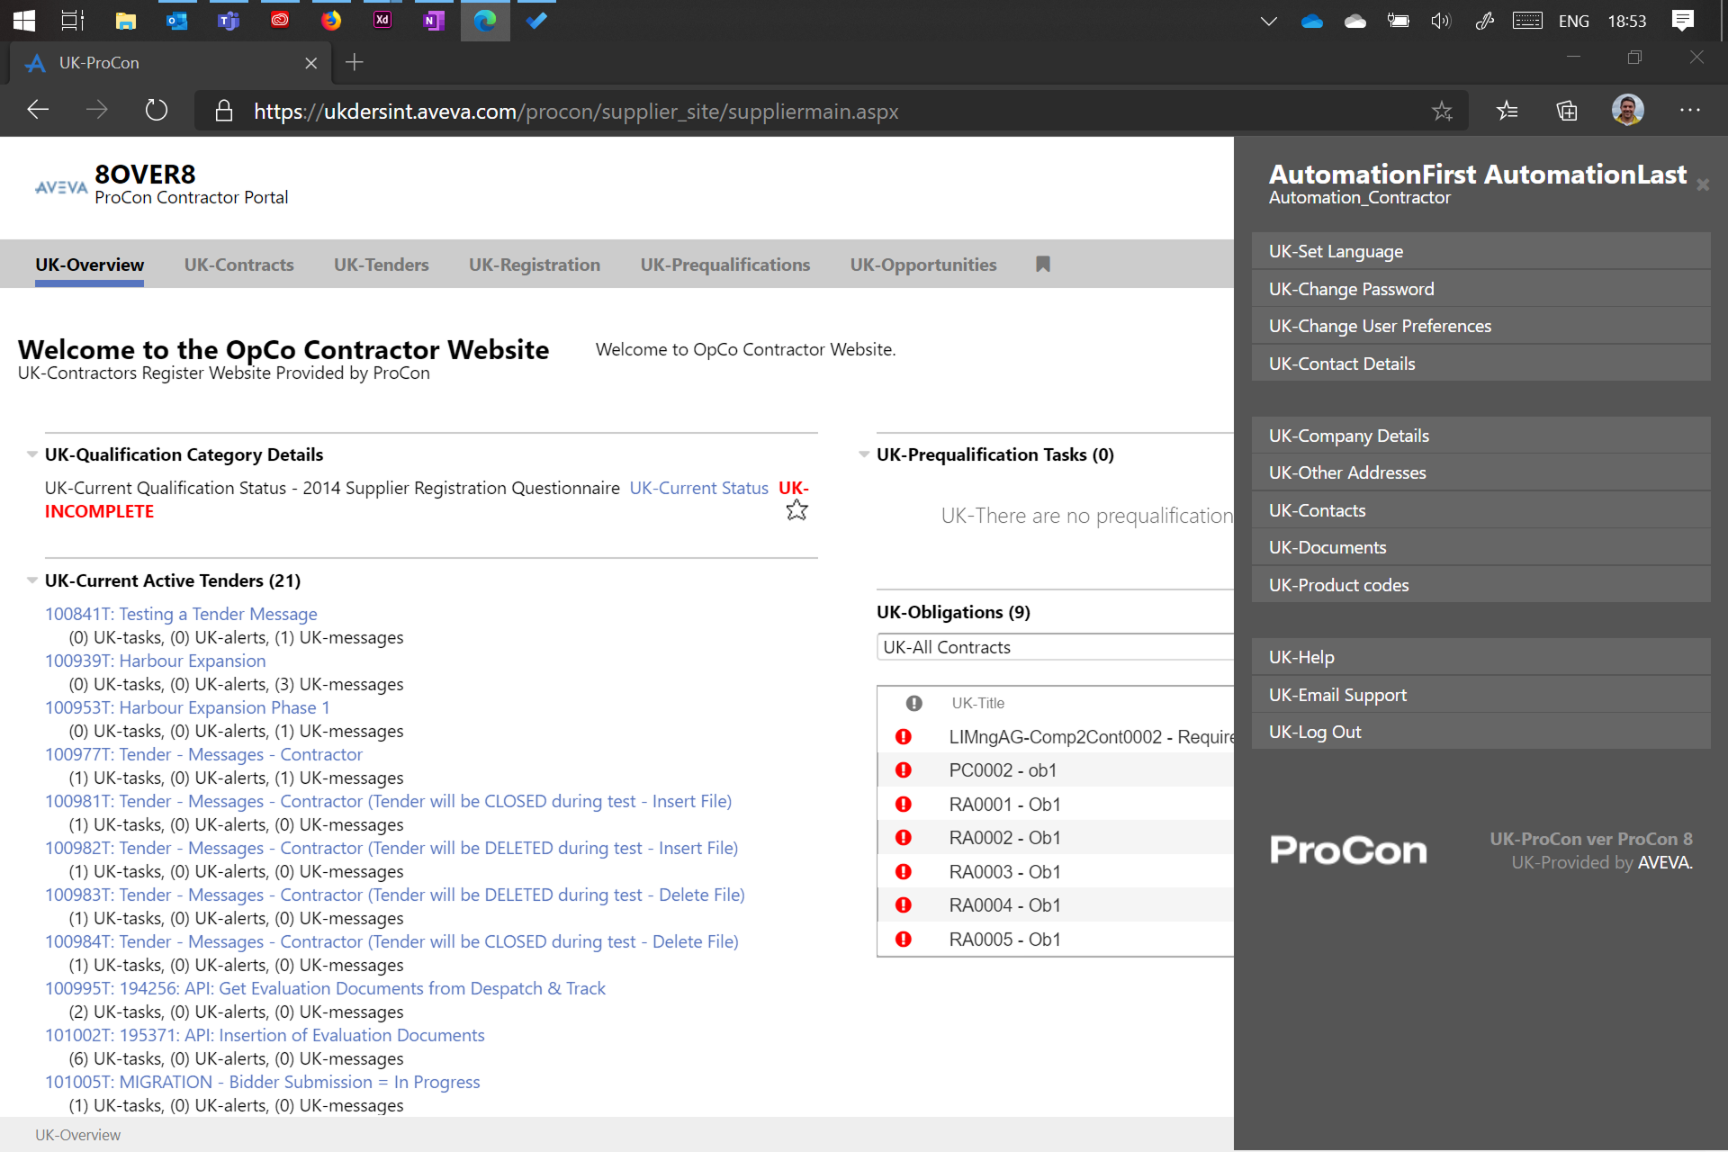
Task: Switch to the UK-Tenders tab
Action: [381, 265]
